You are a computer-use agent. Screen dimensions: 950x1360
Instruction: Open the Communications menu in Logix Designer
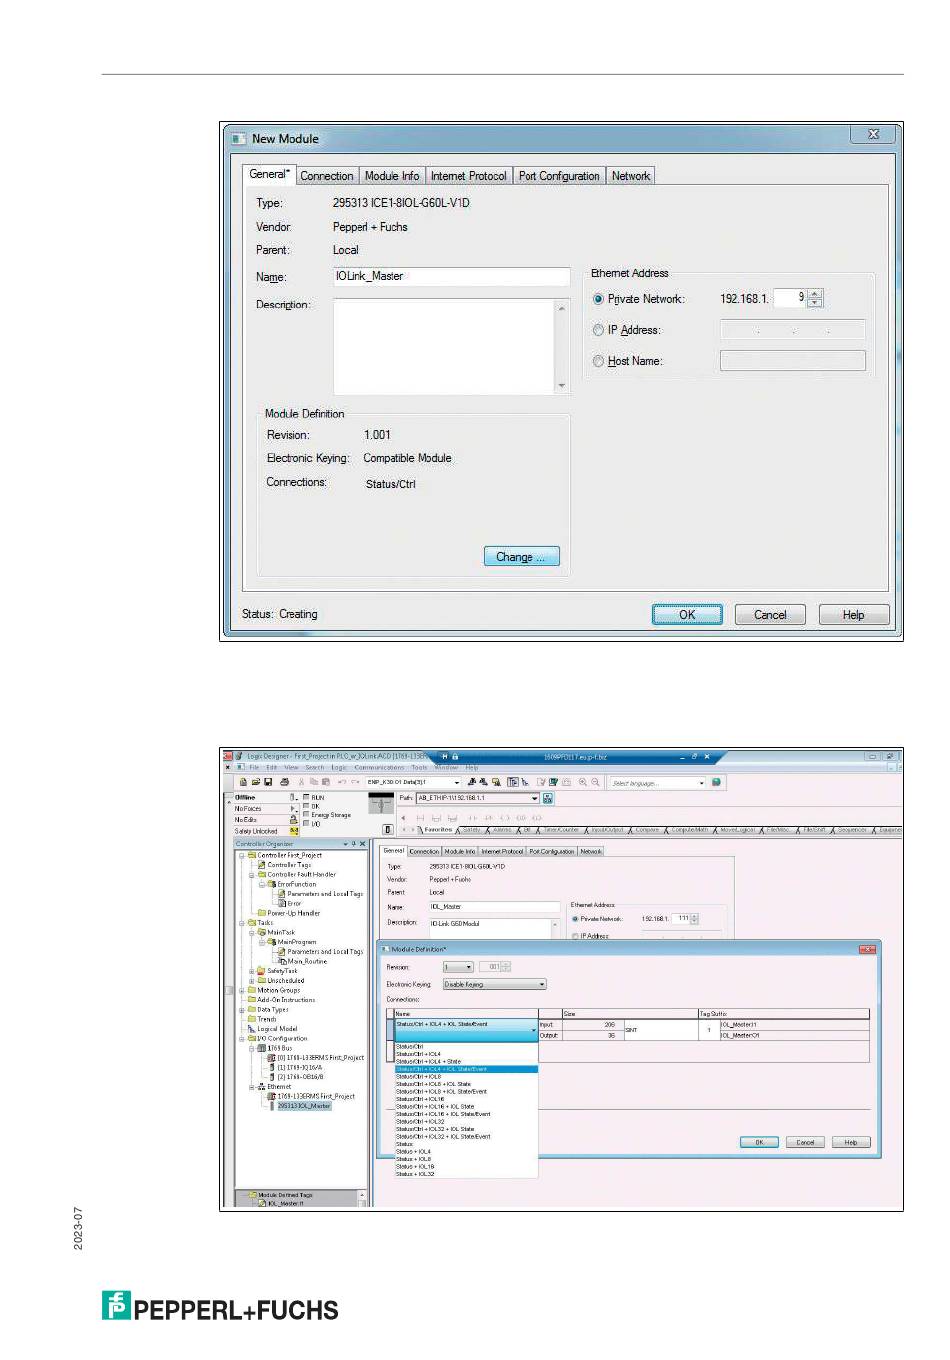379,767
